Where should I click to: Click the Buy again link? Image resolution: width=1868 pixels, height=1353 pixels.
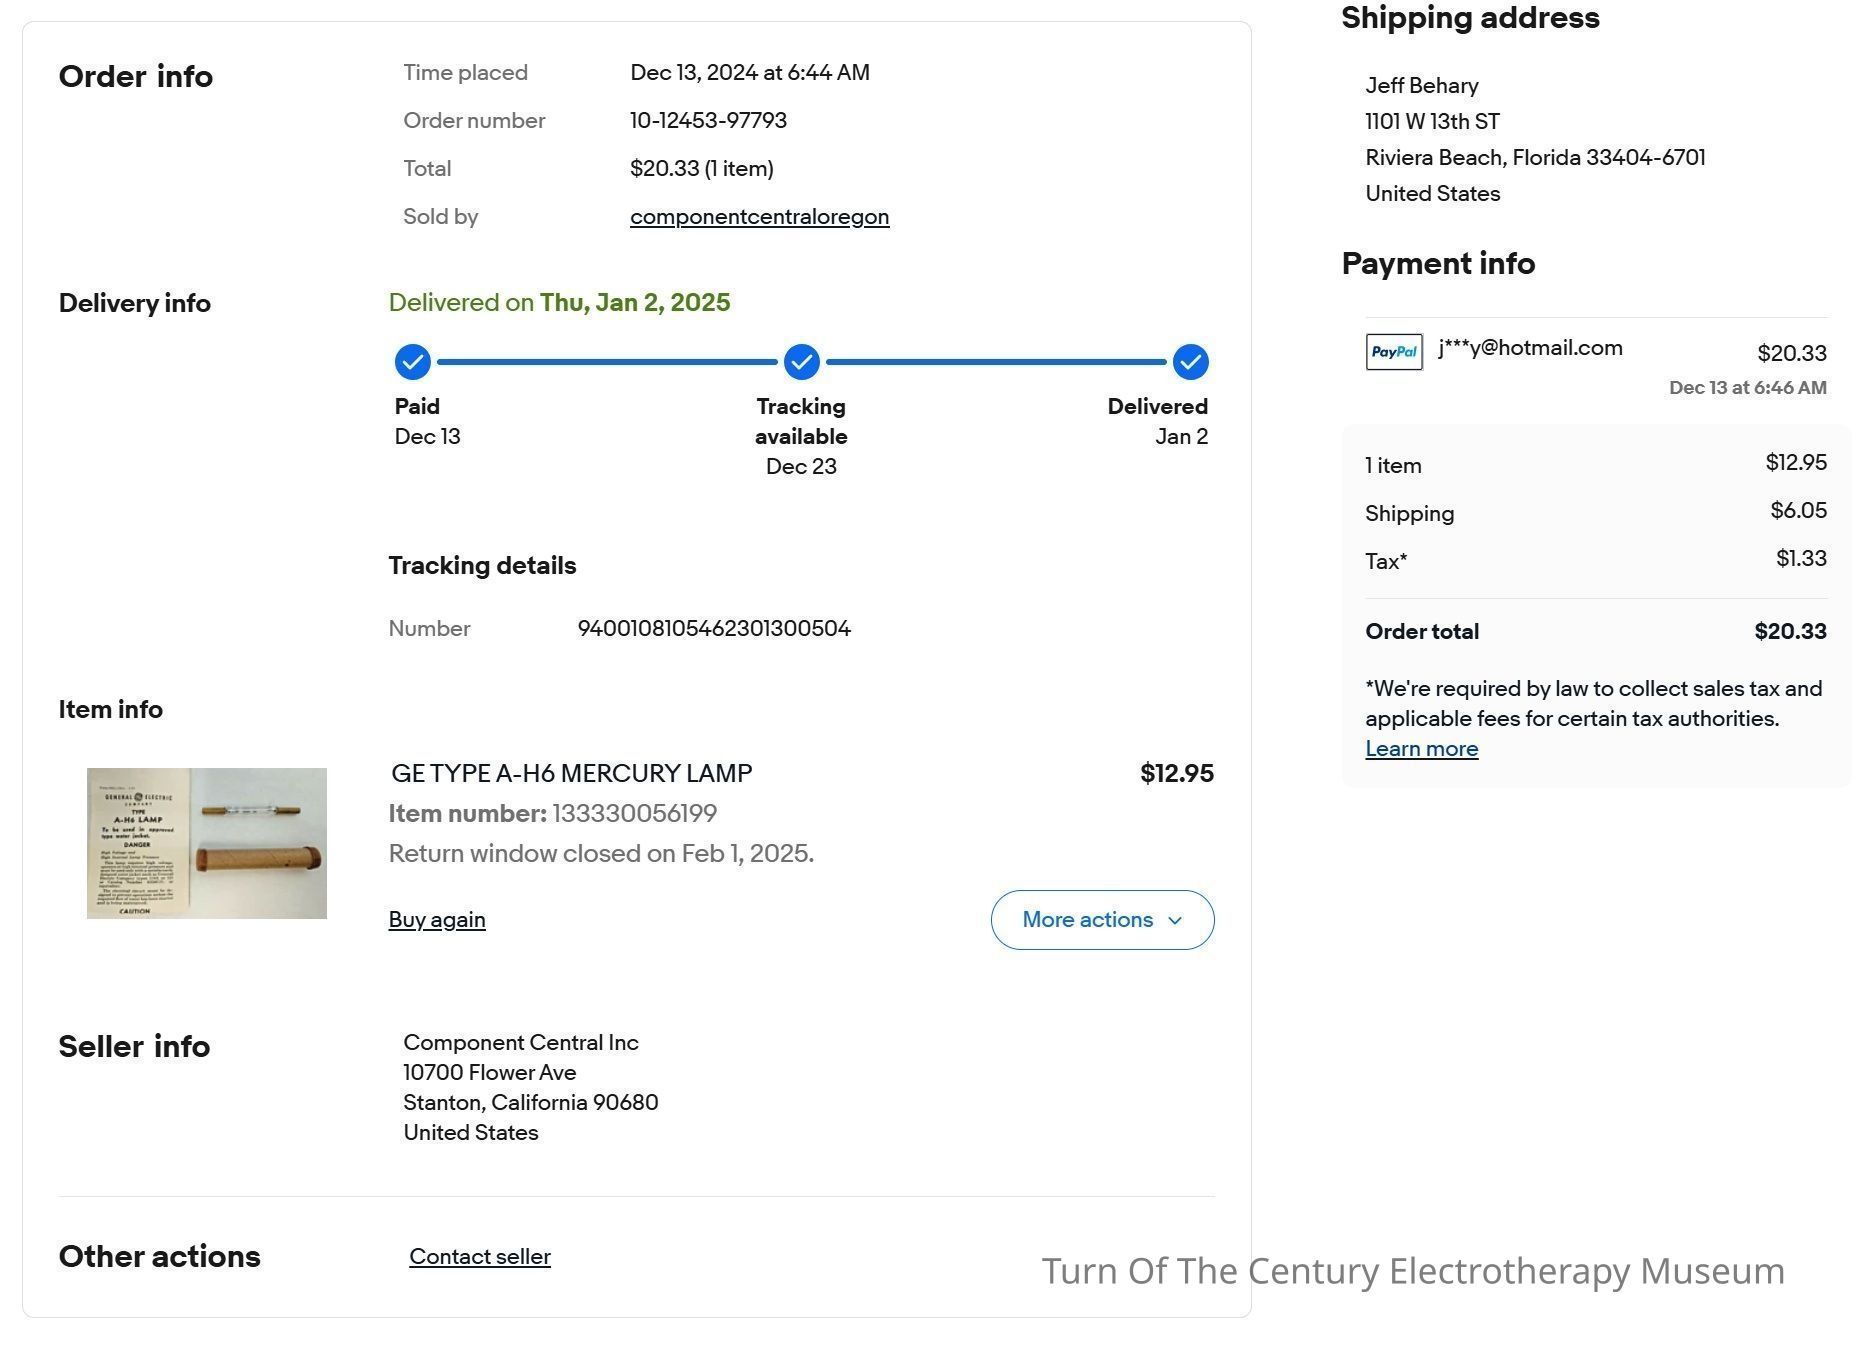coord(437,920)
